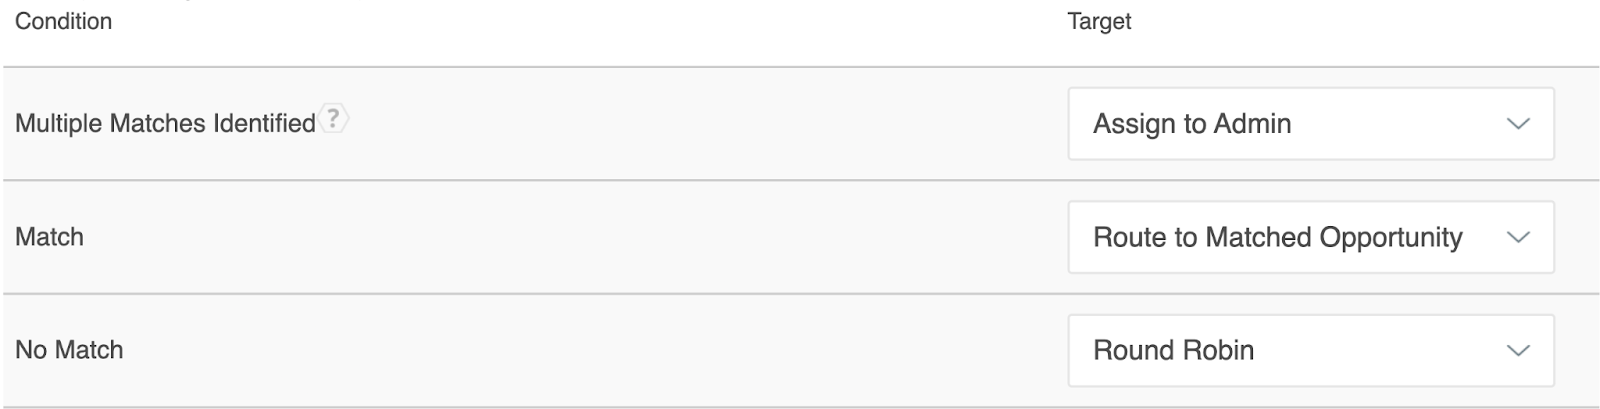Viewport: 1600px width, 409px height.
Task: Open the Assign to Admin dropdown
Action: point(1311,124)
